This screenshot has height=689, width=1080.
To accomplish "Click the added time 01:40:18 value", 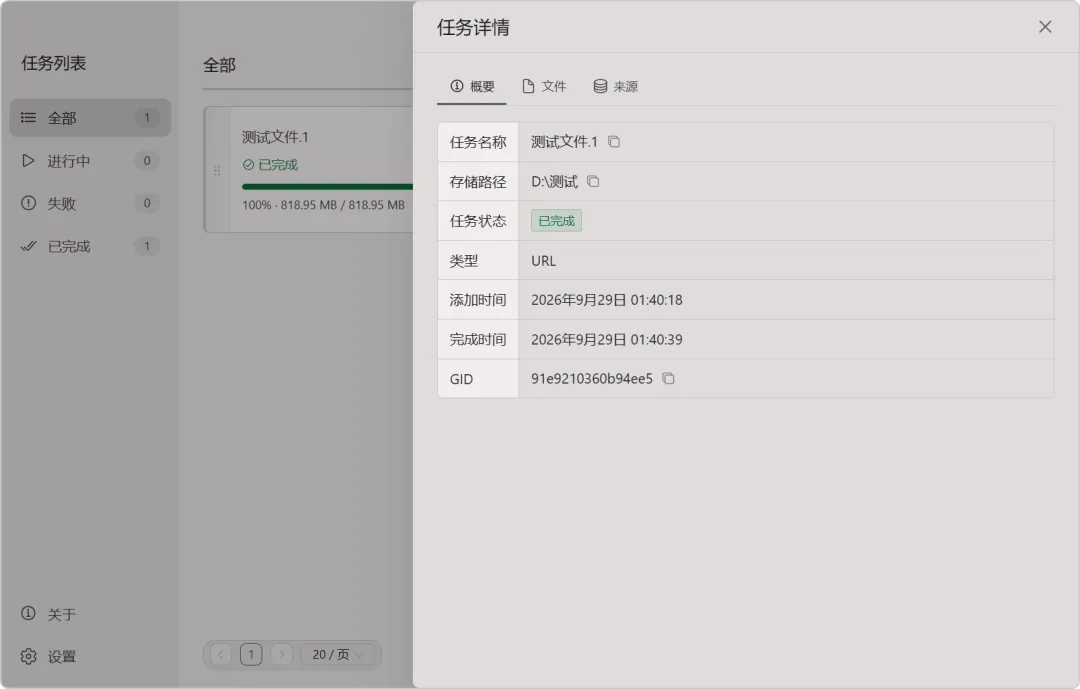I will point(607,300).
